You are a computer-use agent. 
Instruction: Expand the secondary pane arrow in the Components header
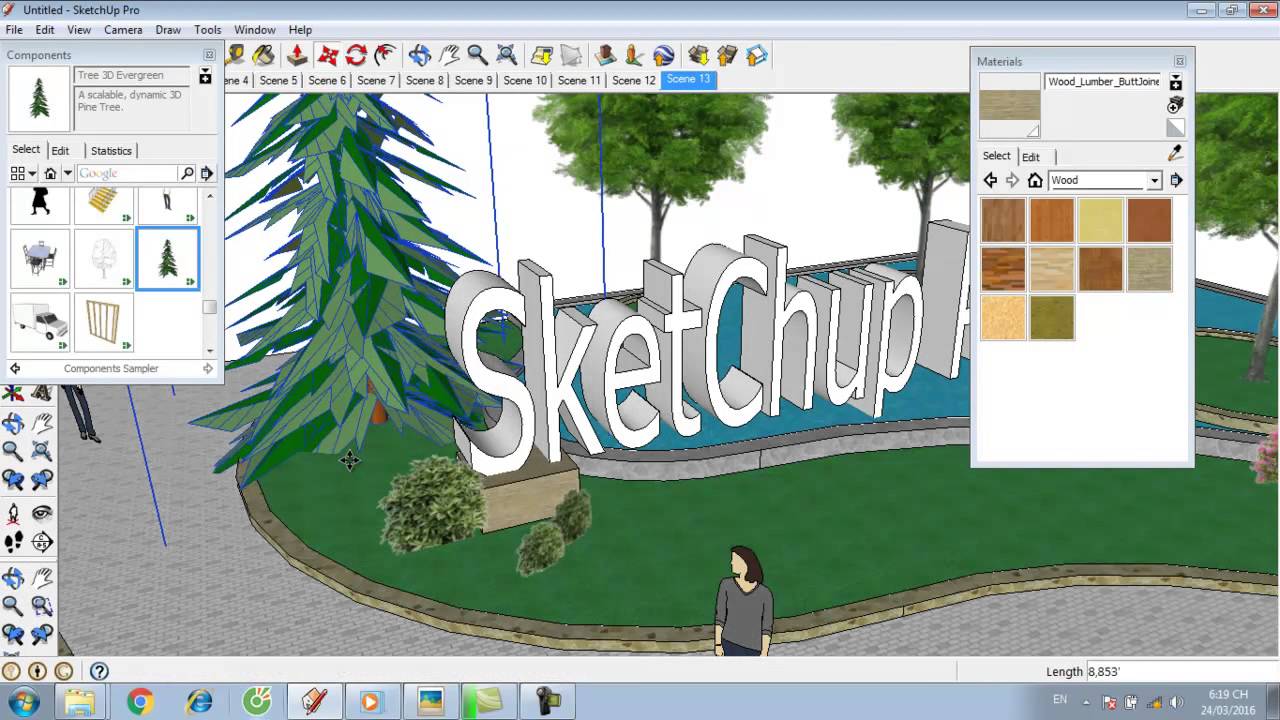click(x=205, y=77)
